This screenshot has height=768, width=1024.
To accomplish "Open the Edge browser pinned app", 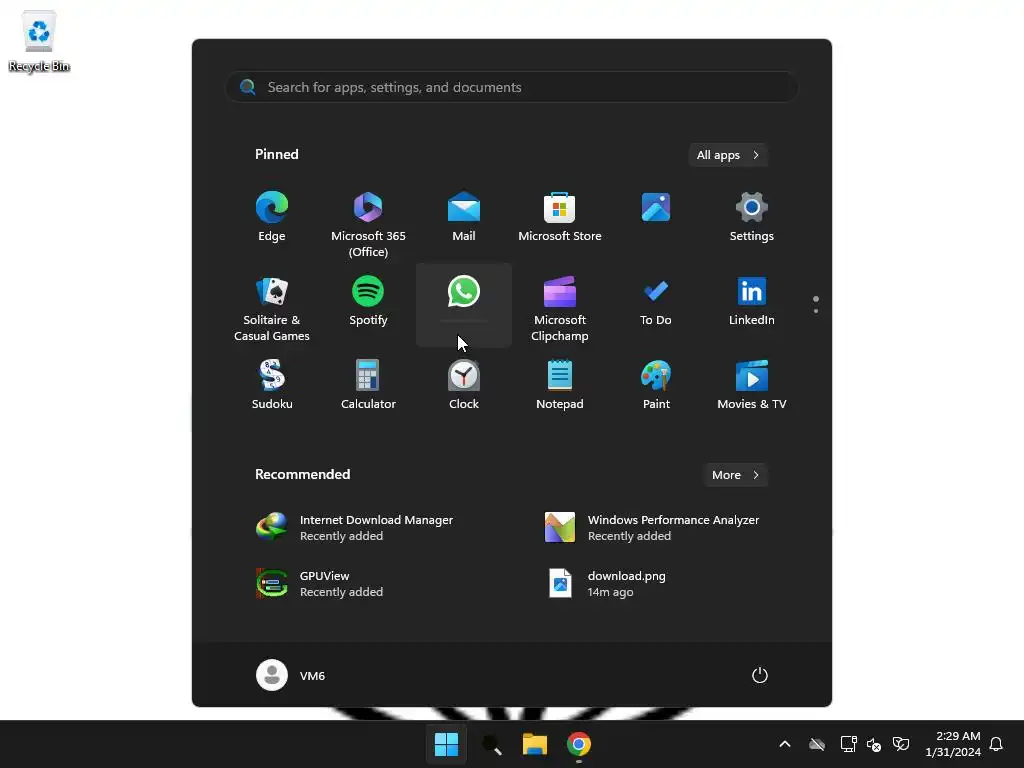I will [x=272, y=217].
